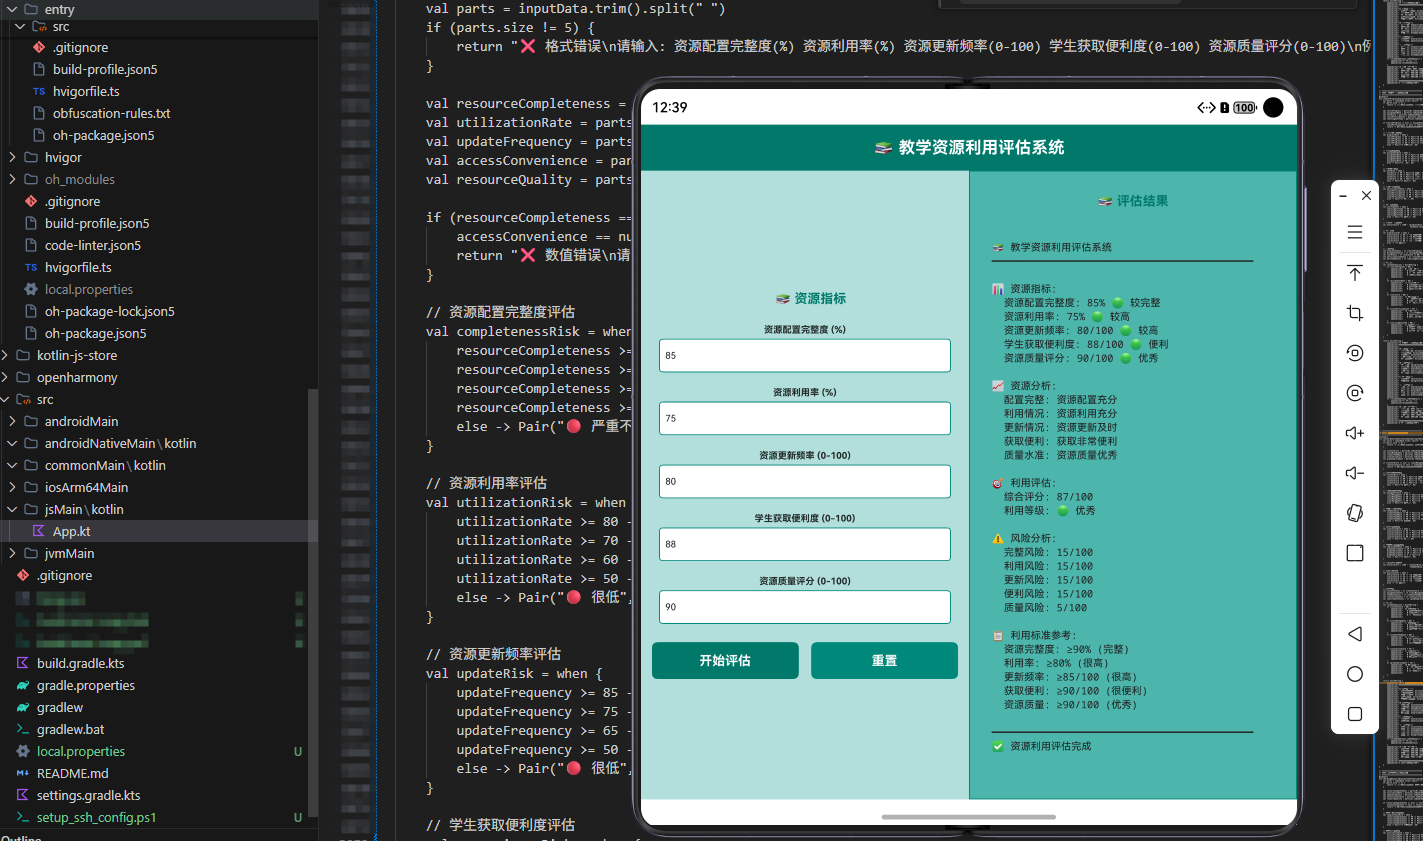
Task: Raise emulator volume with speaker plus icon
Action: [1355, 433]
